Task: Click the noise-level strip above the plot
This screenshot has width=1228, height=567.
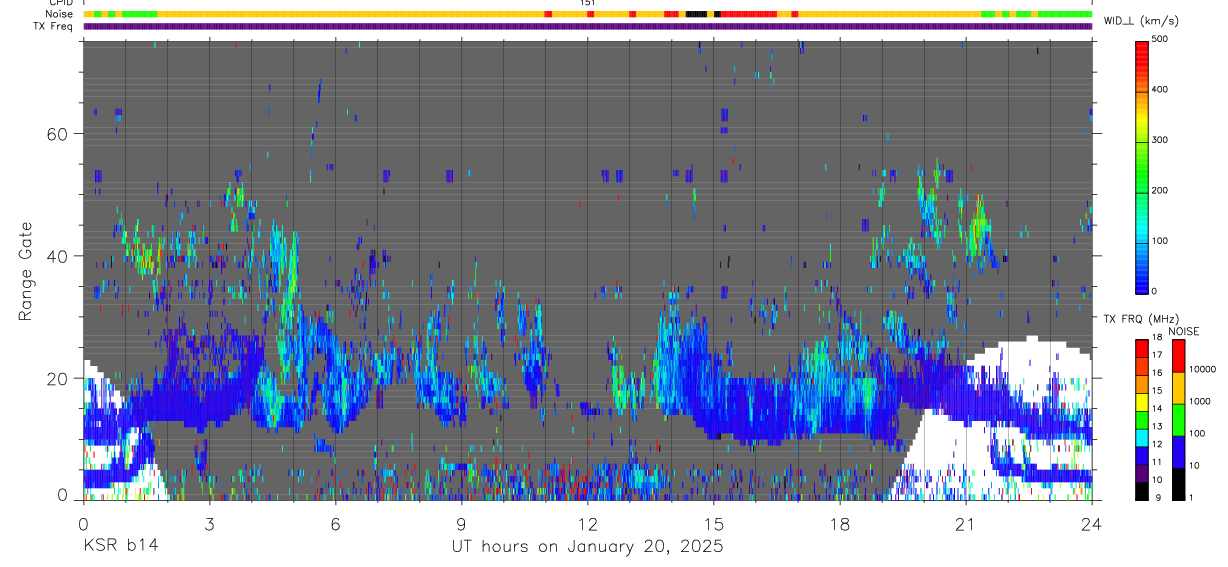Action: coord(587,14)
